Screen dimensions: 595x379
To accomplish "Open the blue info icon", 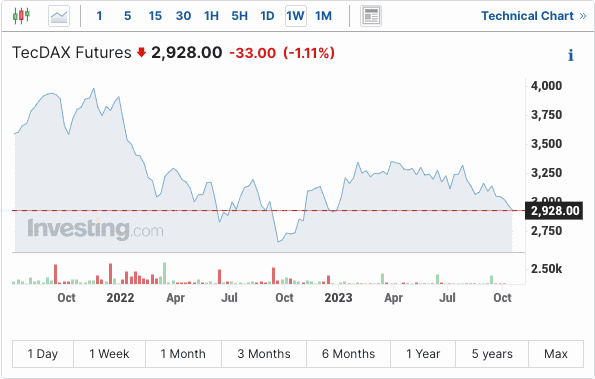I will (x=570, y=55).
